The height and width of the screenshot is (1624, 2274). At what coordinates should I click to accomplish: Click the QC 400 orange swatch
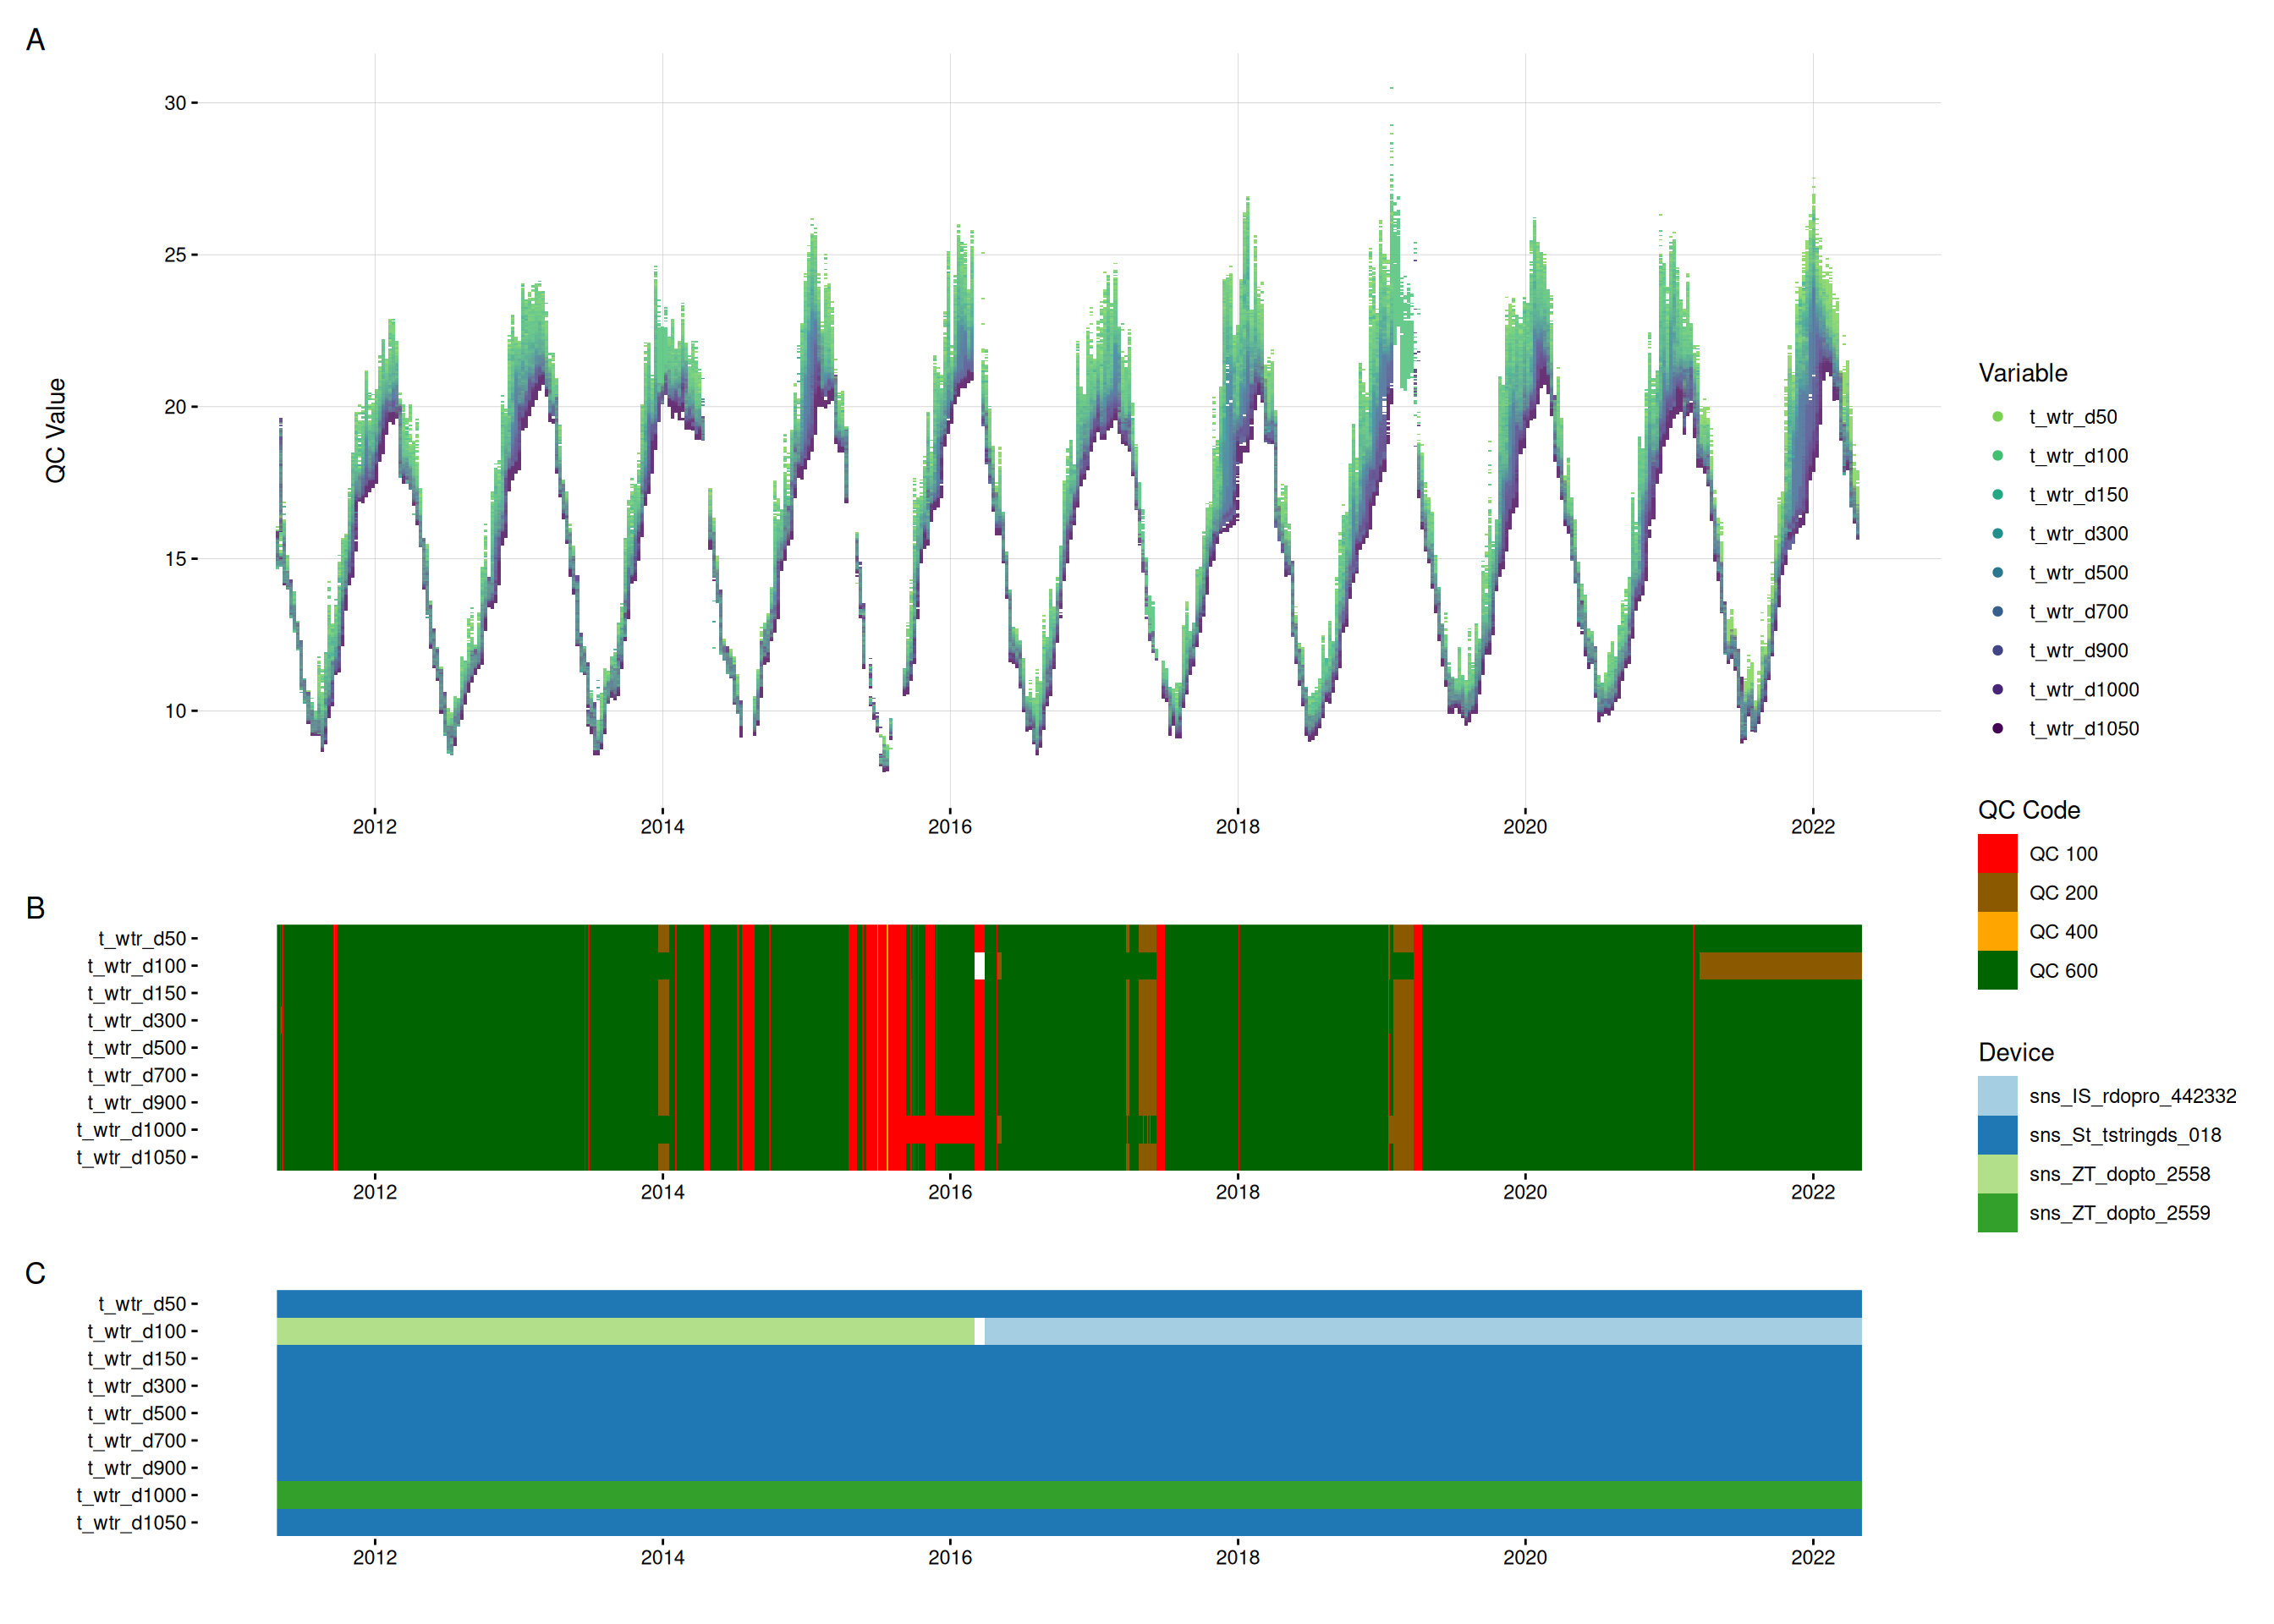(1997, 932)
